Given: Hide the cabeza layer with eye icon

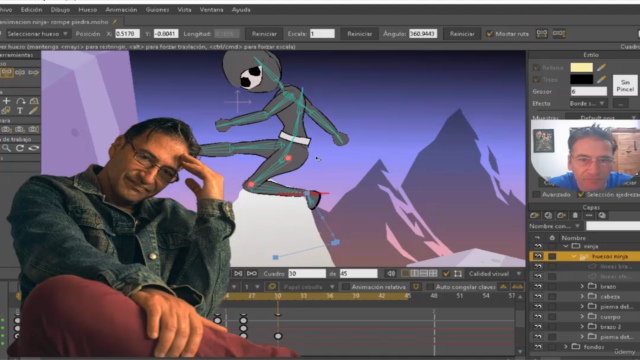Looking at the screenshot, I should (x=538, y=297).
